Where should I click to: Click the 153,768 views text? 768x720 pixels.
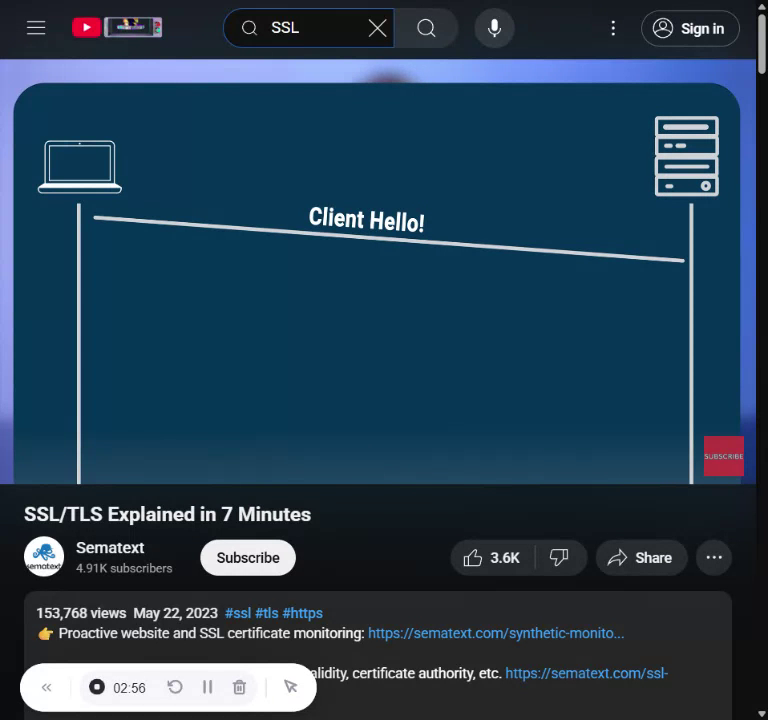point(81,613)
